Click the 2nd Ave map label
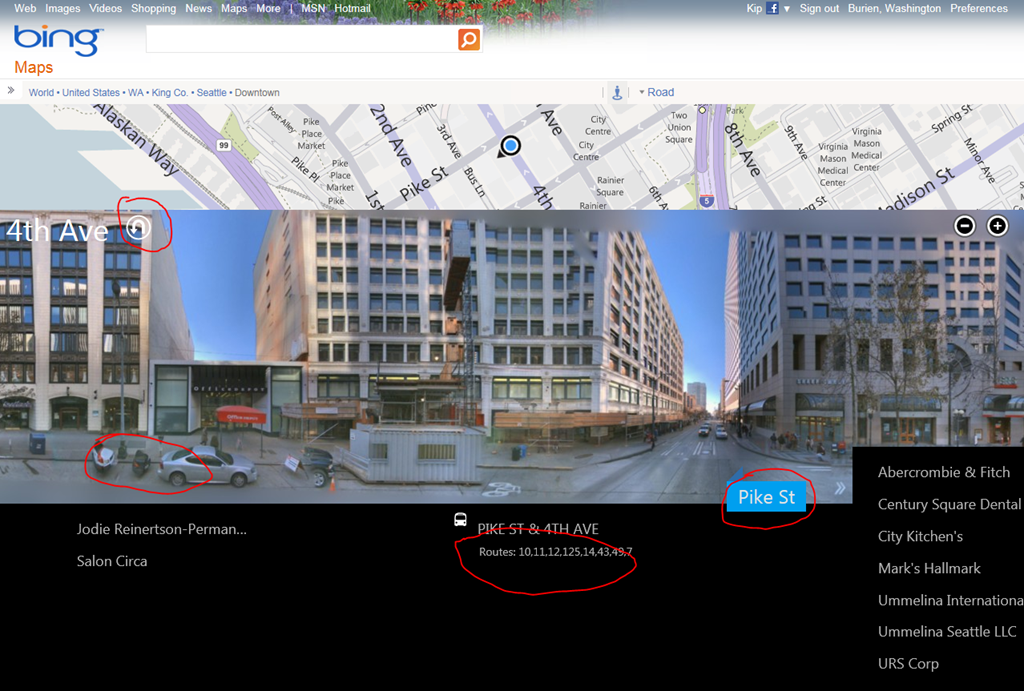The width and height of the screenshot is (1024, 691). click(391, 136)
